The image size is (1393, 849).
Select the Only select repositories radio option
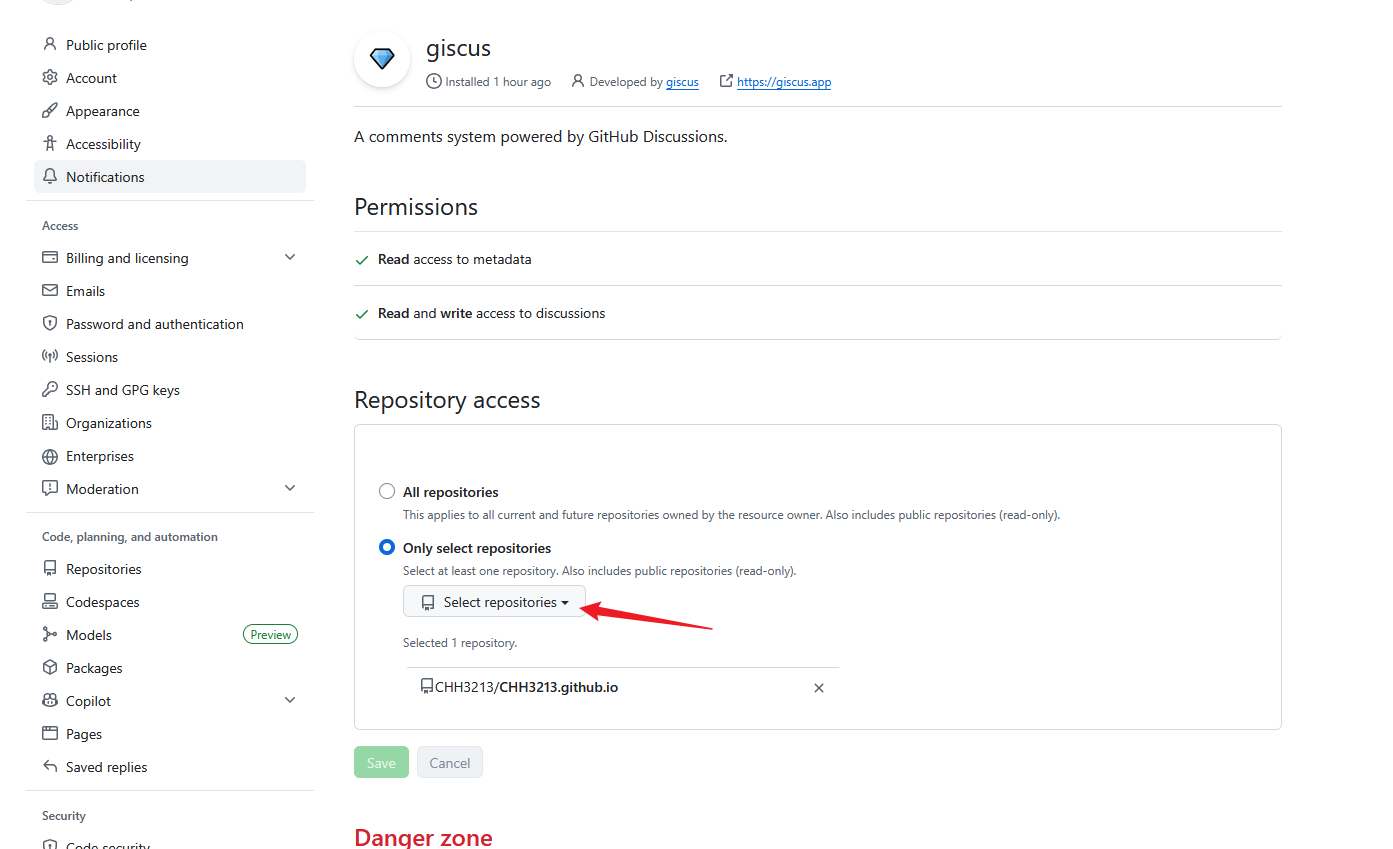(x=387, y=548)
